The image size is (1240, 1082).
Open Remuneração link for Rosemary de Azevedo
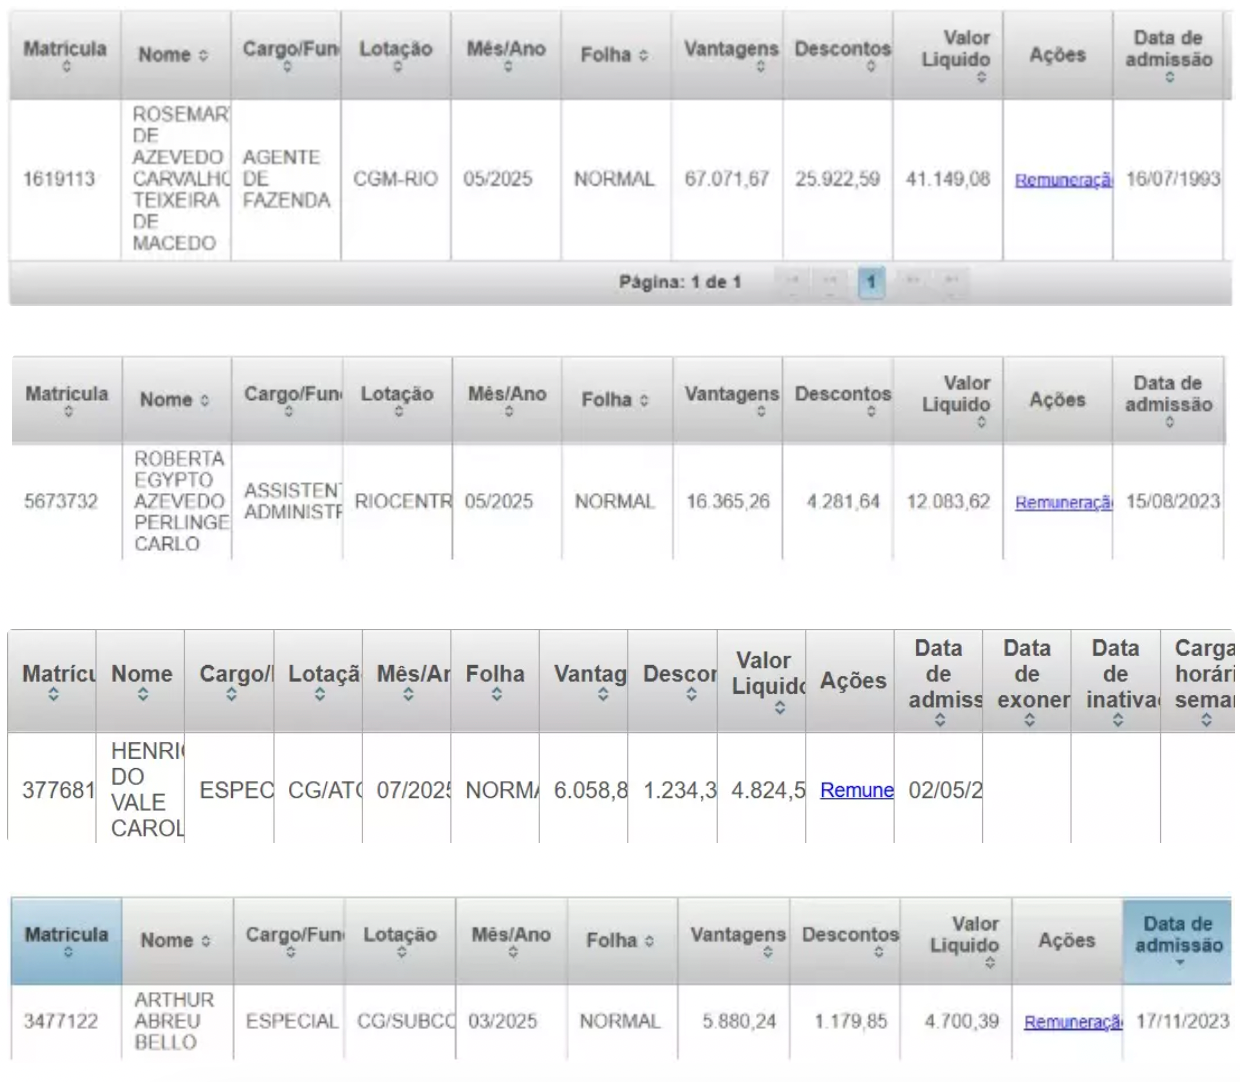(1062, 180)
